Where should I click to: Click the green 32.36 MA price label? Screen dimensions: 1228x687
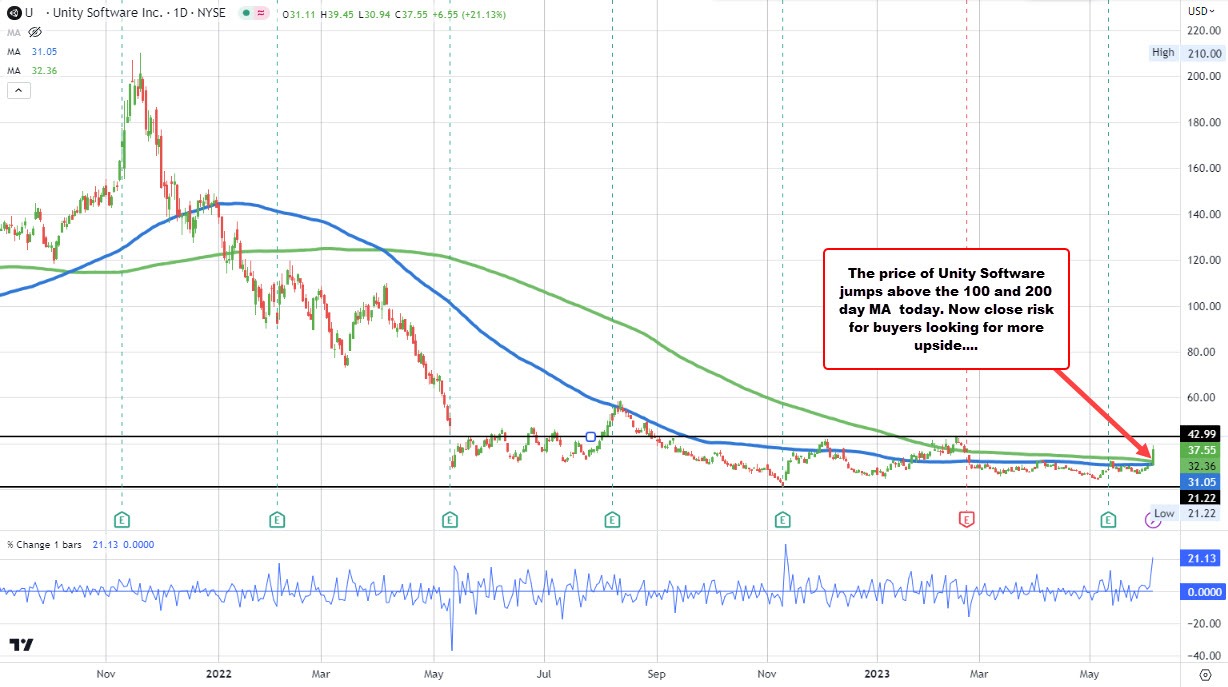1200,467
